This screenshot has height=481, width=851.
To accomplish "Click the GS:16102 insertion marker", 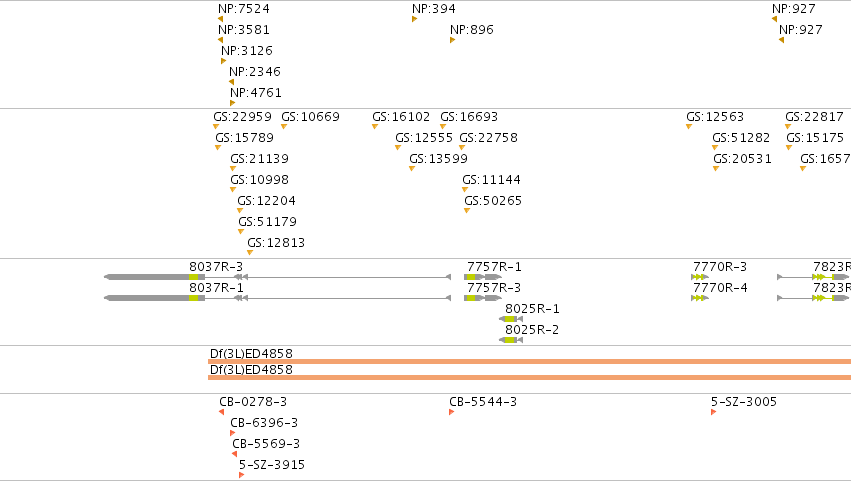I will click(375, 126).
